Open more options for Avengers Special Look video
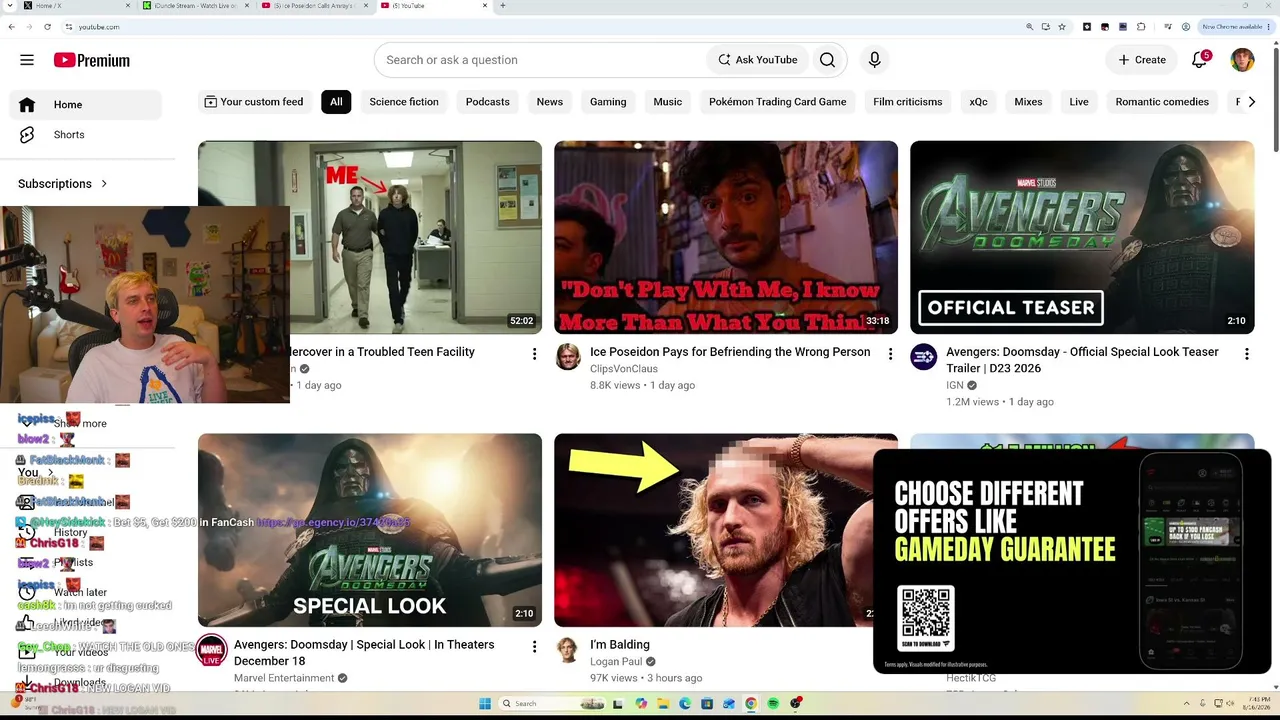The height and width of the screenshot is (720, 1280). click(534, 647)
